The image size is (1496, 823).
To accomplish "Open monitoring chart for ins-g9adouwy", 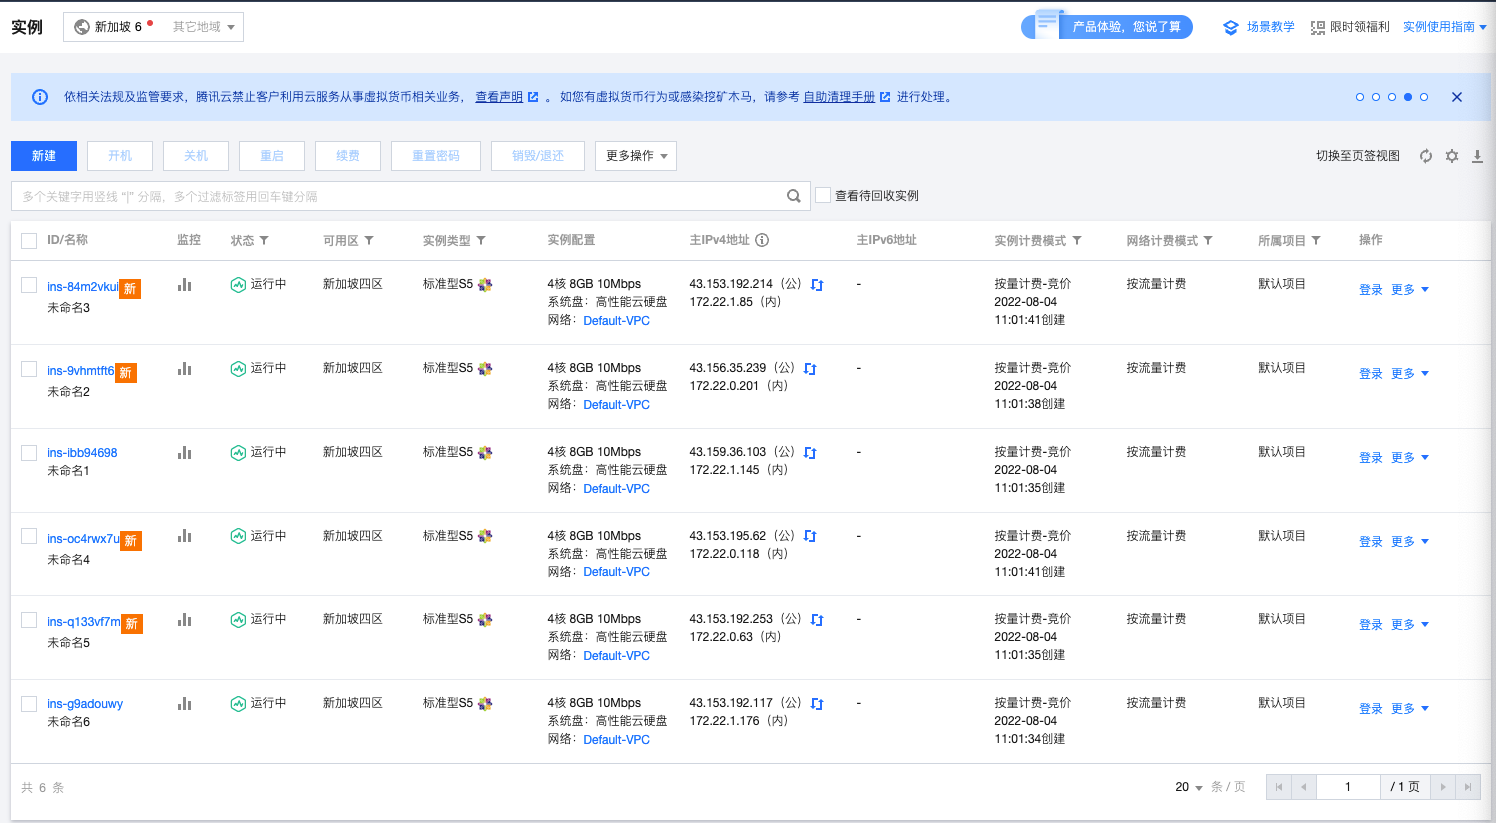I will click(x=184, y=704).
